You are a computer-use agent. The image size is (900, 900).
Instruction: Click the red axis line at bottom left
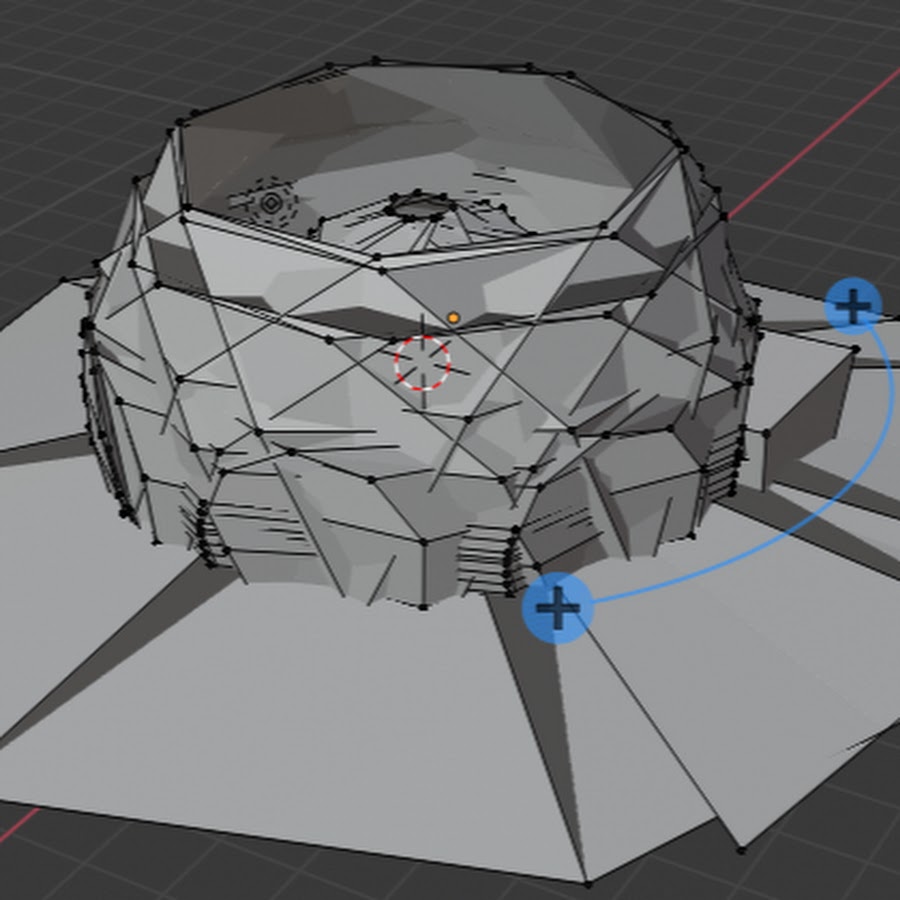tap(20, 822)
